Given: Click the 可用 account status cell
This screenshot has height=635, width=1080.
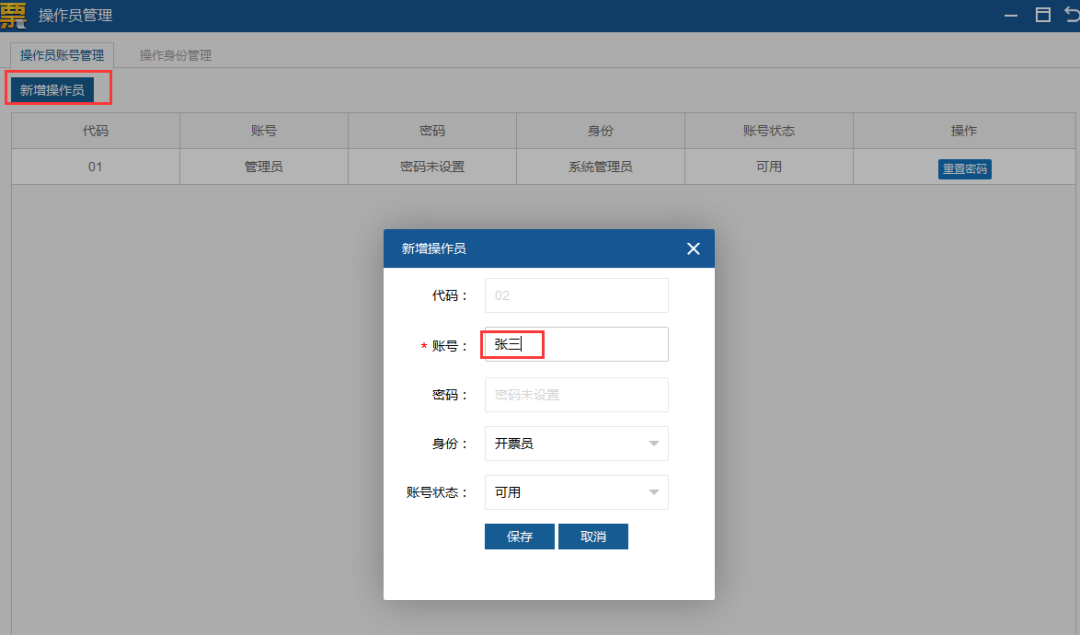Looking at the screenshot, I should point(769,167).
